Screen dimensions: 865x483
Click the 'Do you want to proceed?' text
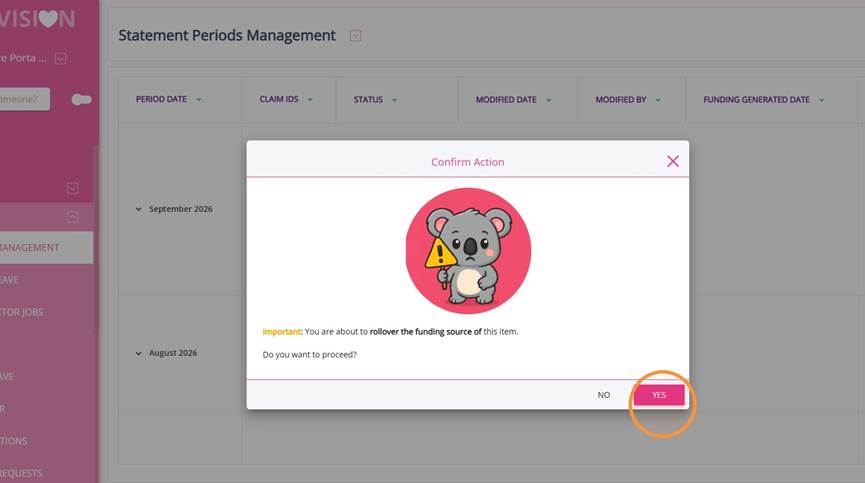(x=309, y=355)
